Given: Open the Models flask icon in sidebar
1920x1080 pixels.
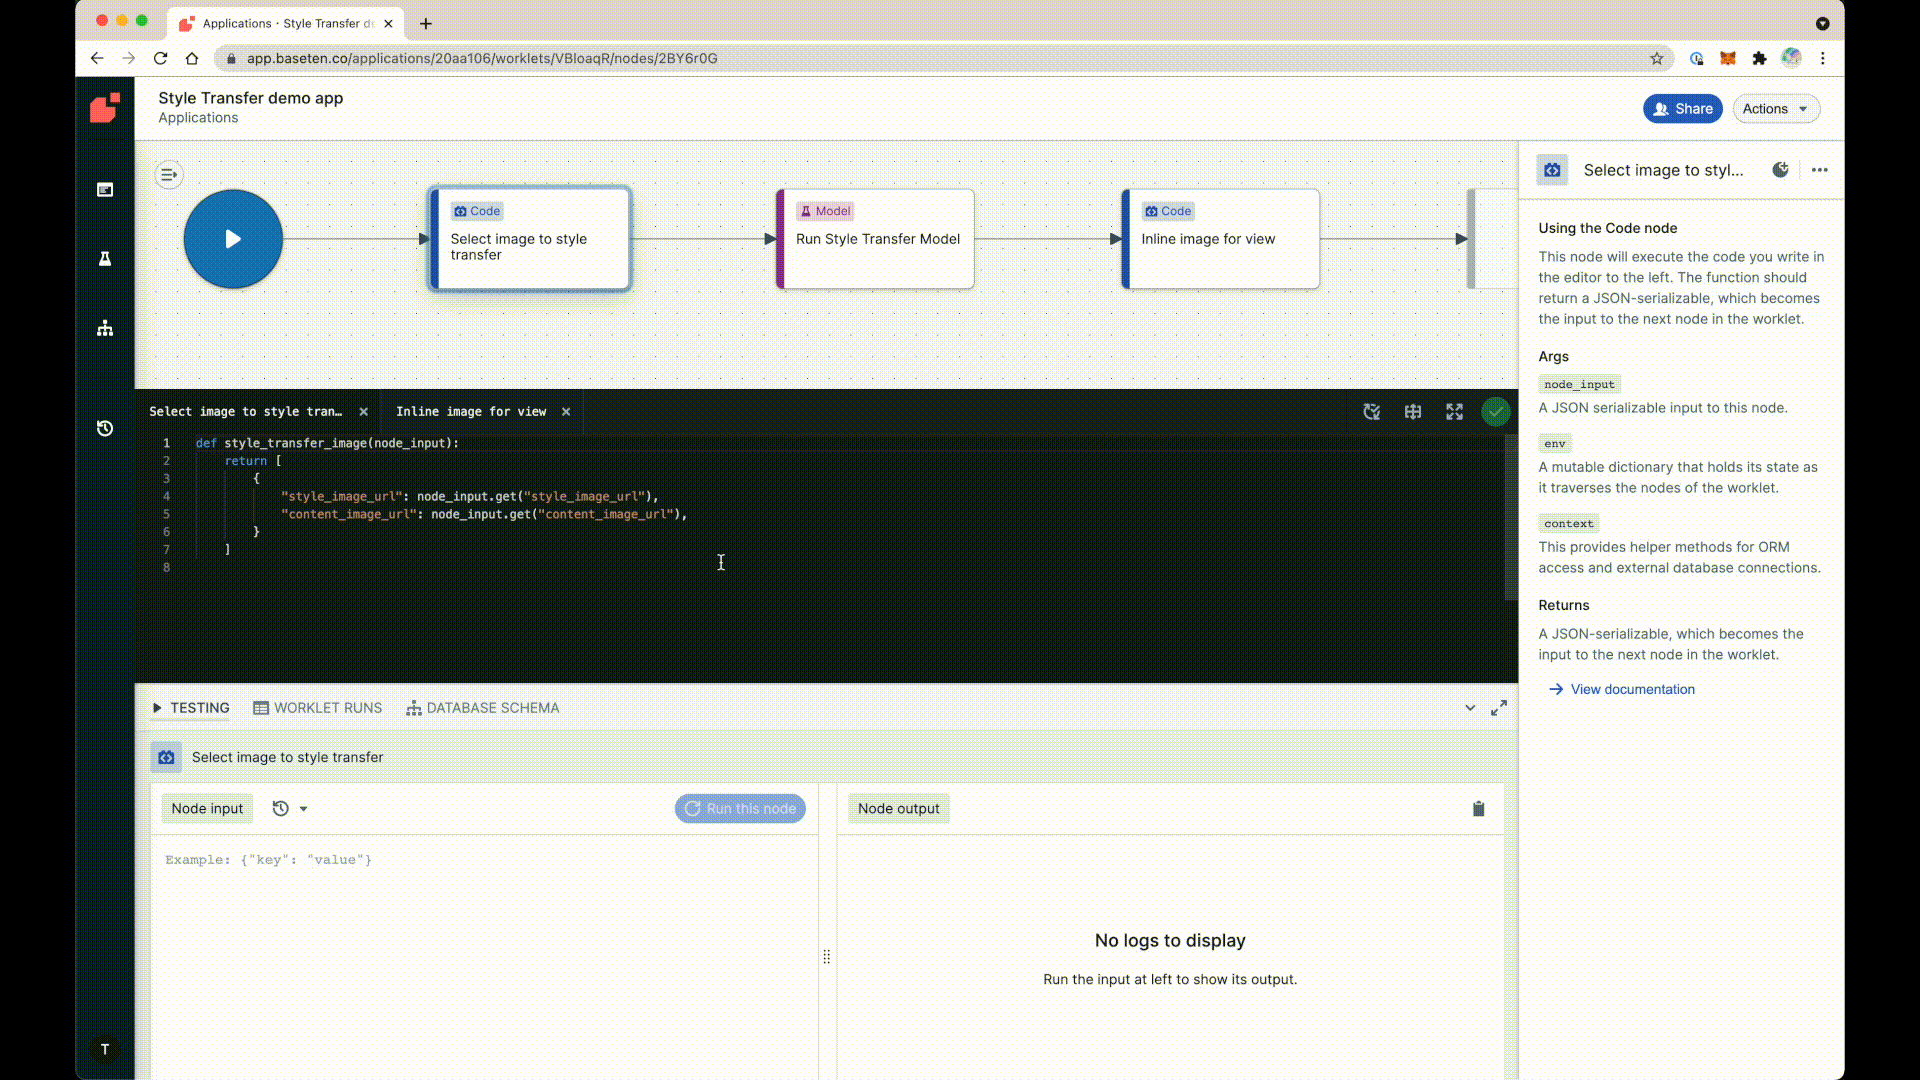Looking at the screenshot, I should pyautogui.click(x=105, y=259).
